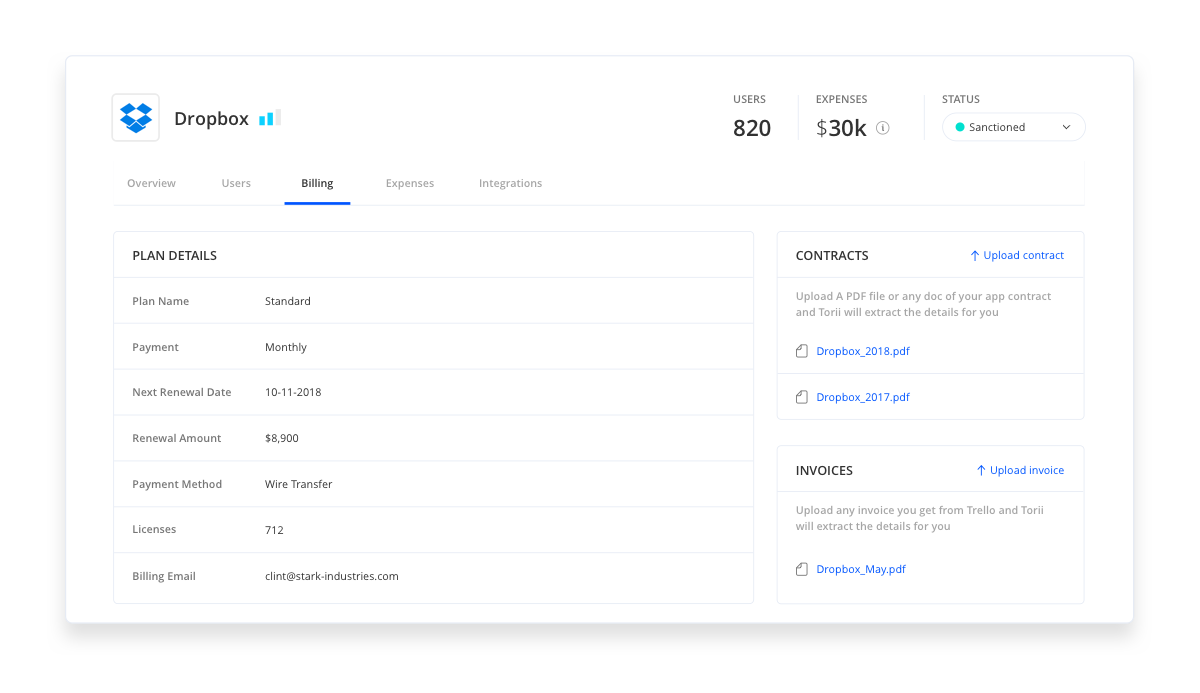Go to the Integrations tab
The height and width of the screenshot is (693, 1200).
click(510, 183)
